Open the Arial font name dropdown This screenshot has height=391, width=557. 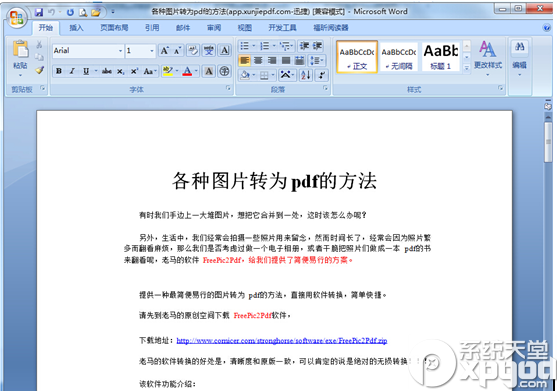click(x=120, y=51)
